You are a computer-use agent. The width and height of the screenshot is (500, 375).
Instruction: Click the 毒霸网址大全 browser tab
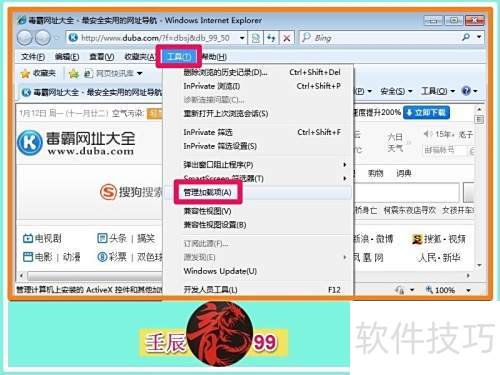[92, 92]
